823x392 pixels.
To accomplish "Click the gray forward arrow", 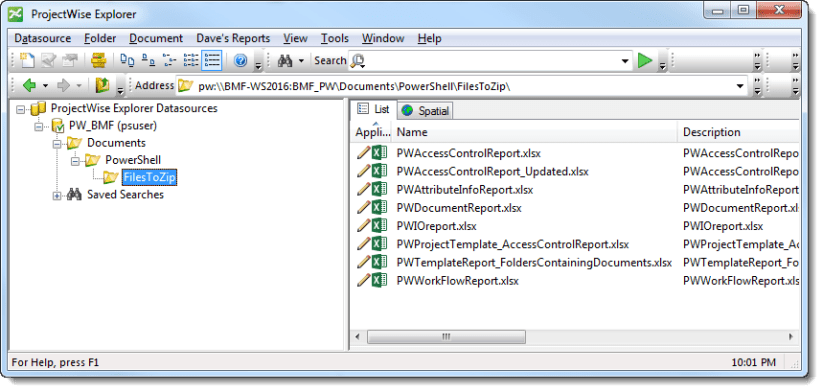I will 63,86.
